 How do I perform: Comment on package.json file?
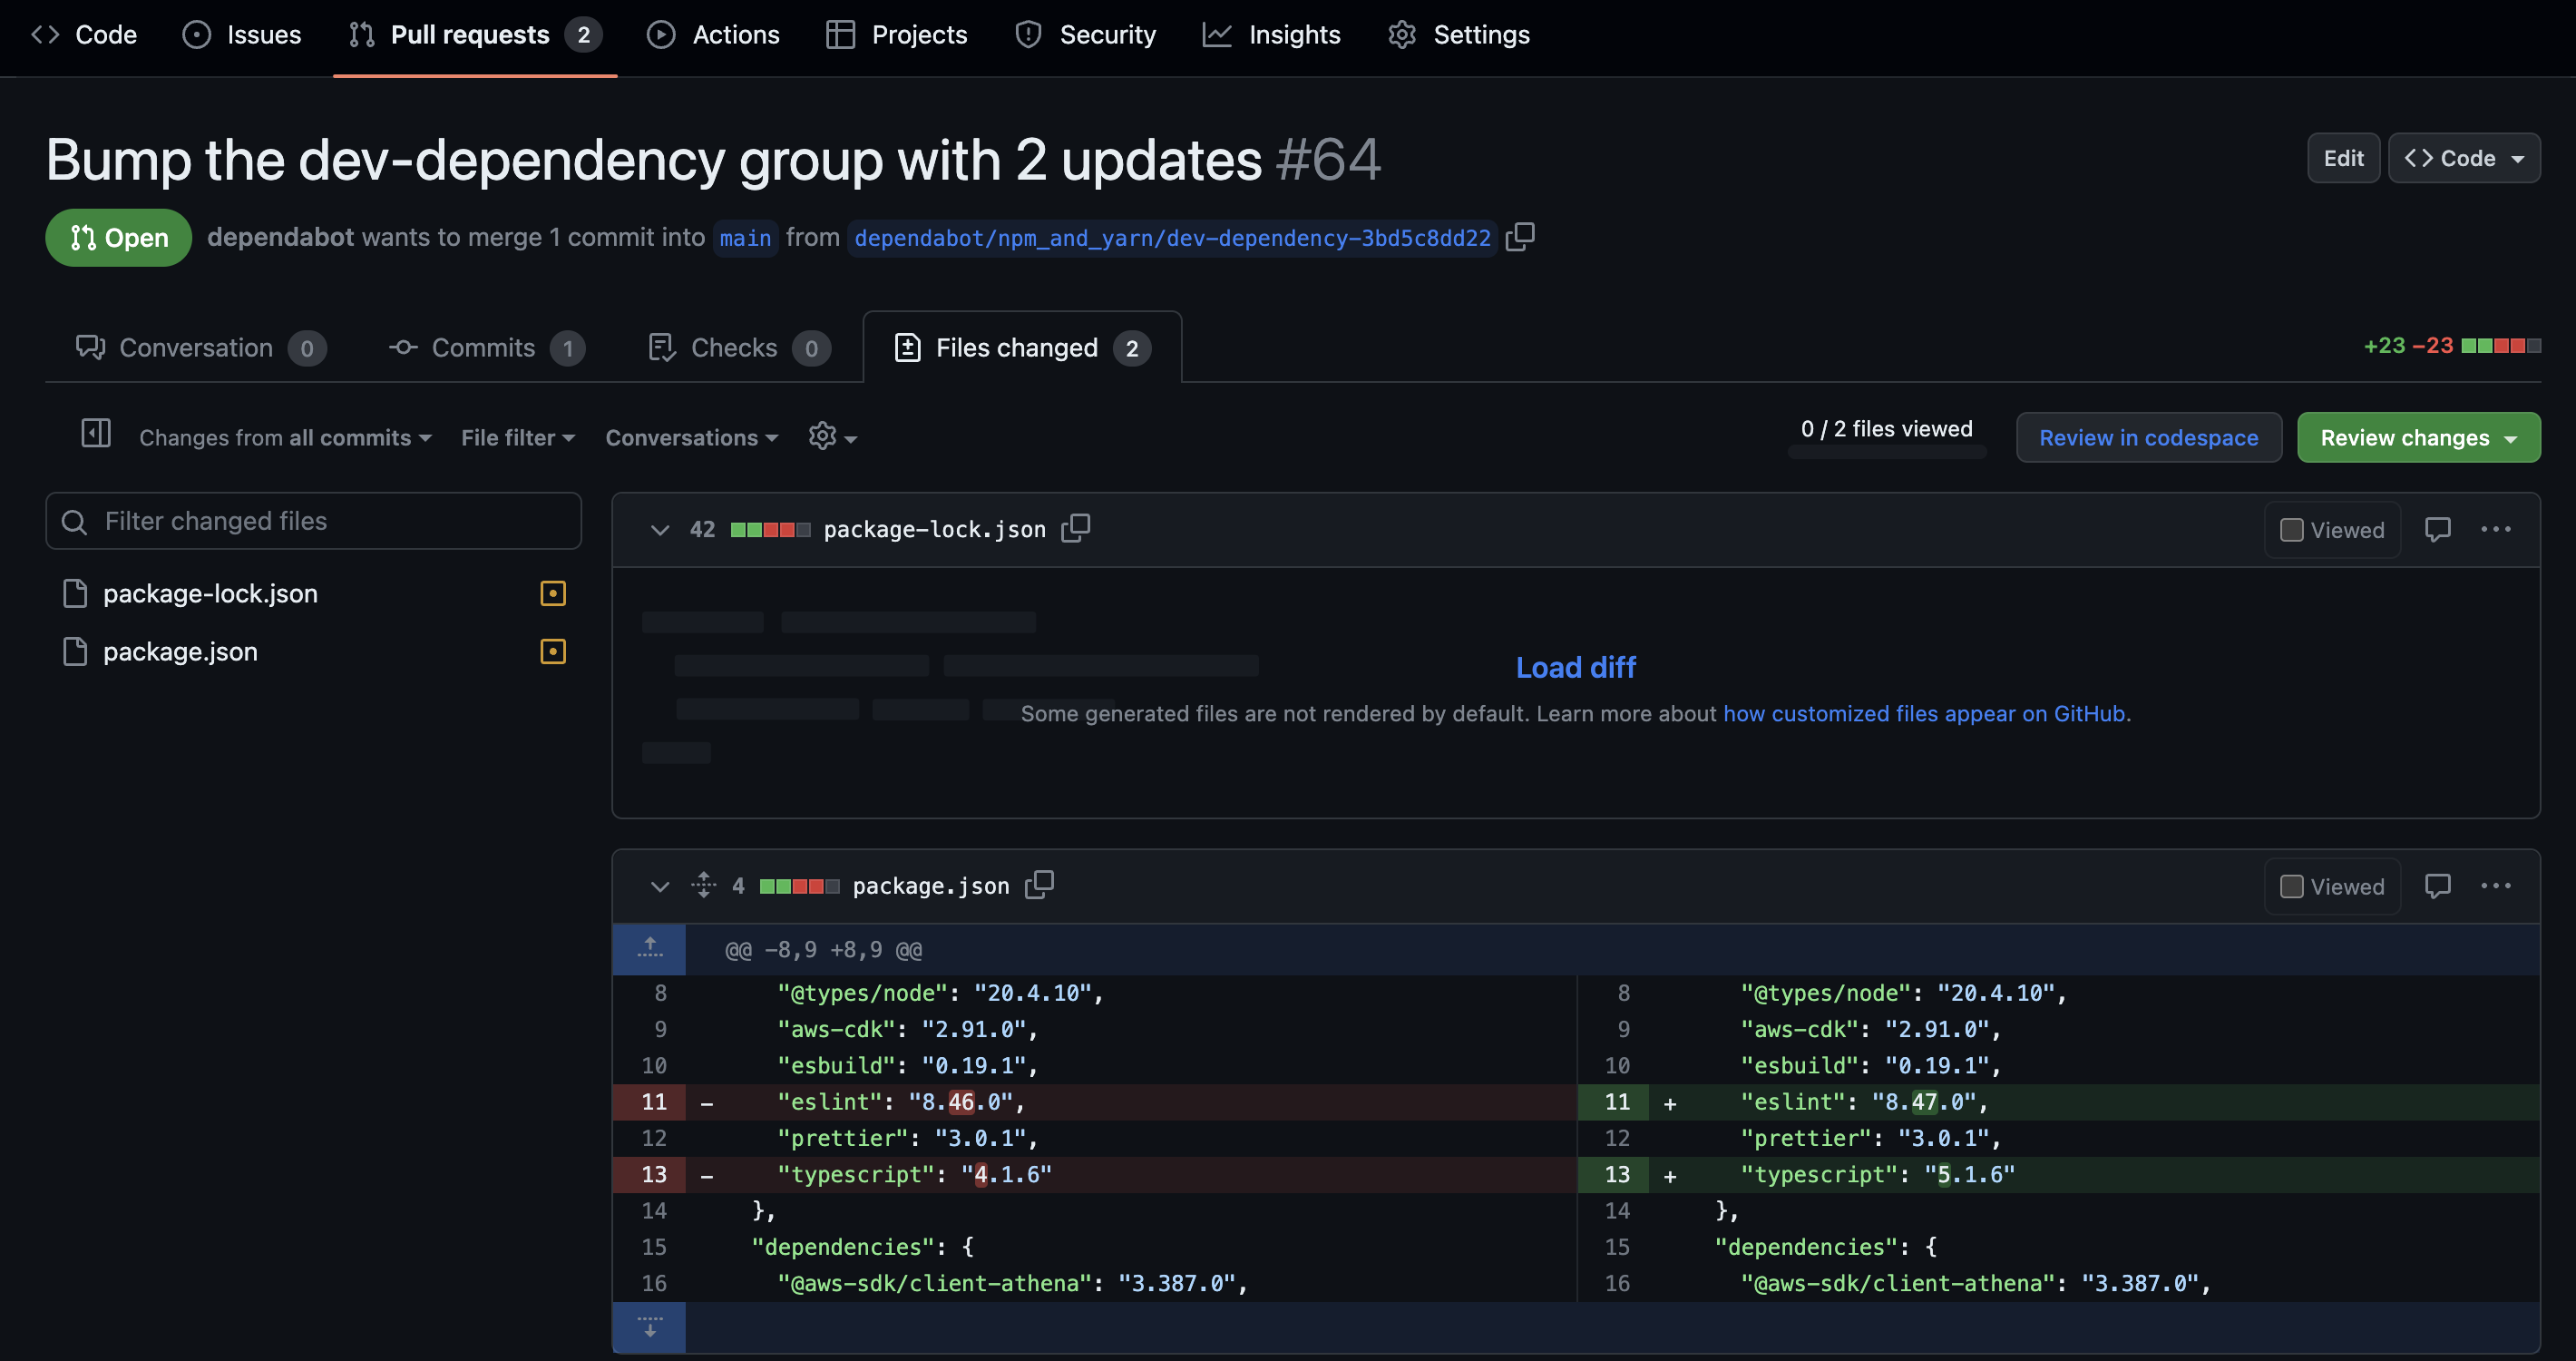(x=2438, y=886)
